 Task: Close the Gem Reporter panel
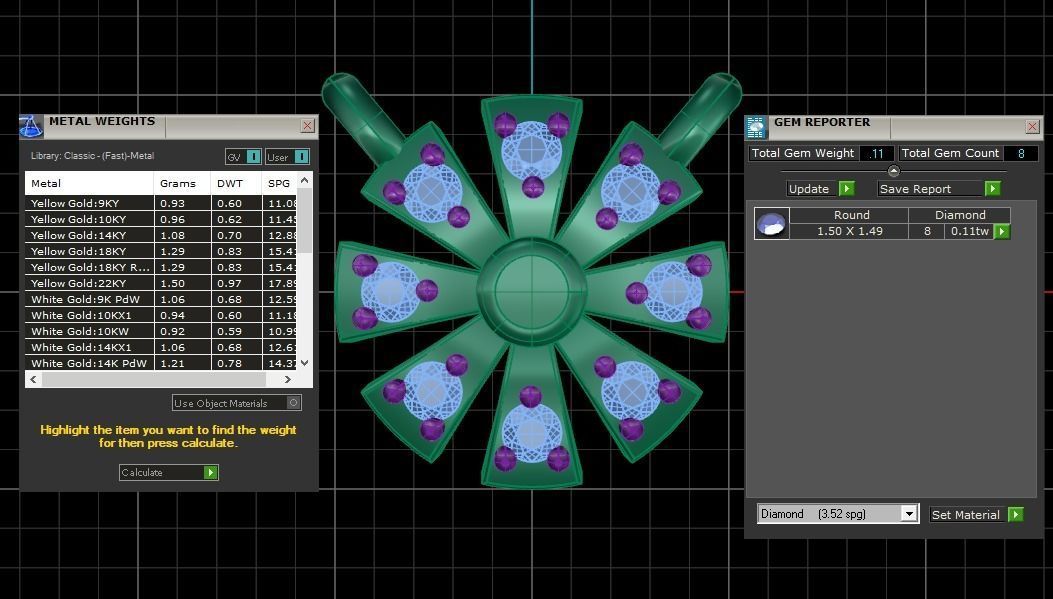[x=1033, y=126]
